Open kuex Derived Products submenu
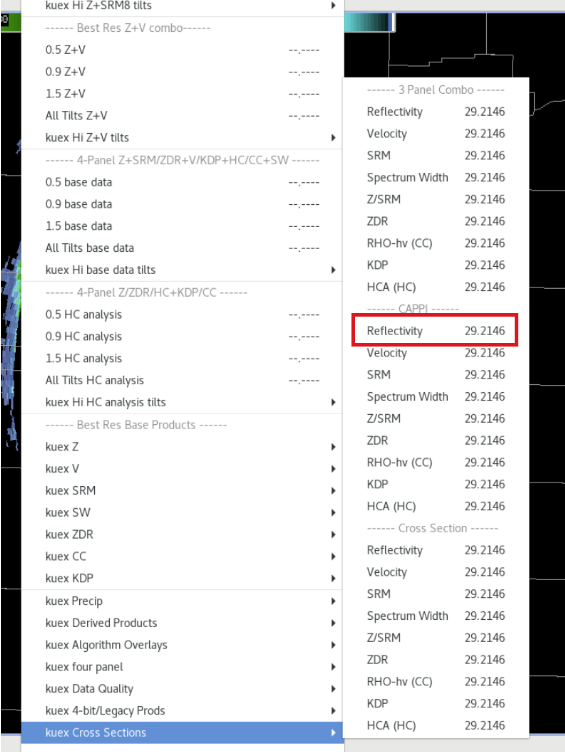Screen dimensions: 565x752 tap(182, 623)
